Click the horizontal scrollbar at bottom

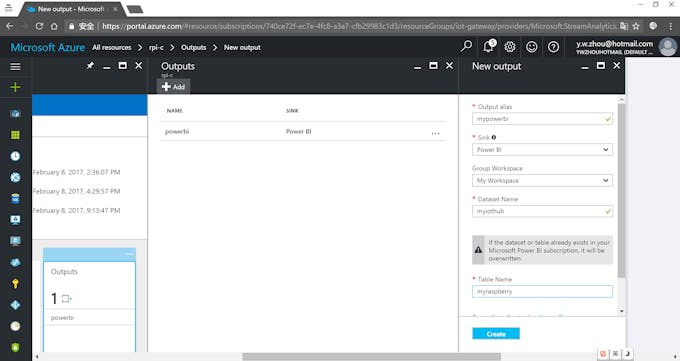(371, 357)
